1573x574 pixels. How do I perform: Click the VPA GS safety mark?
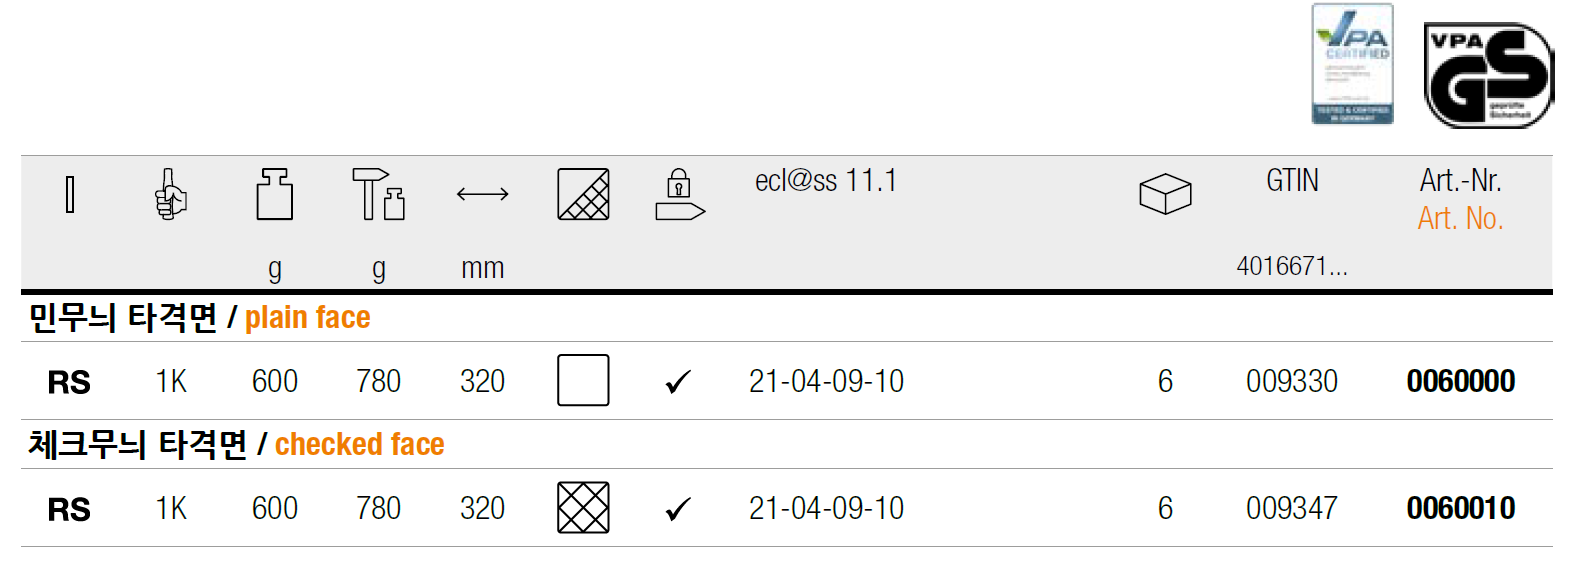click(1488, 75)
